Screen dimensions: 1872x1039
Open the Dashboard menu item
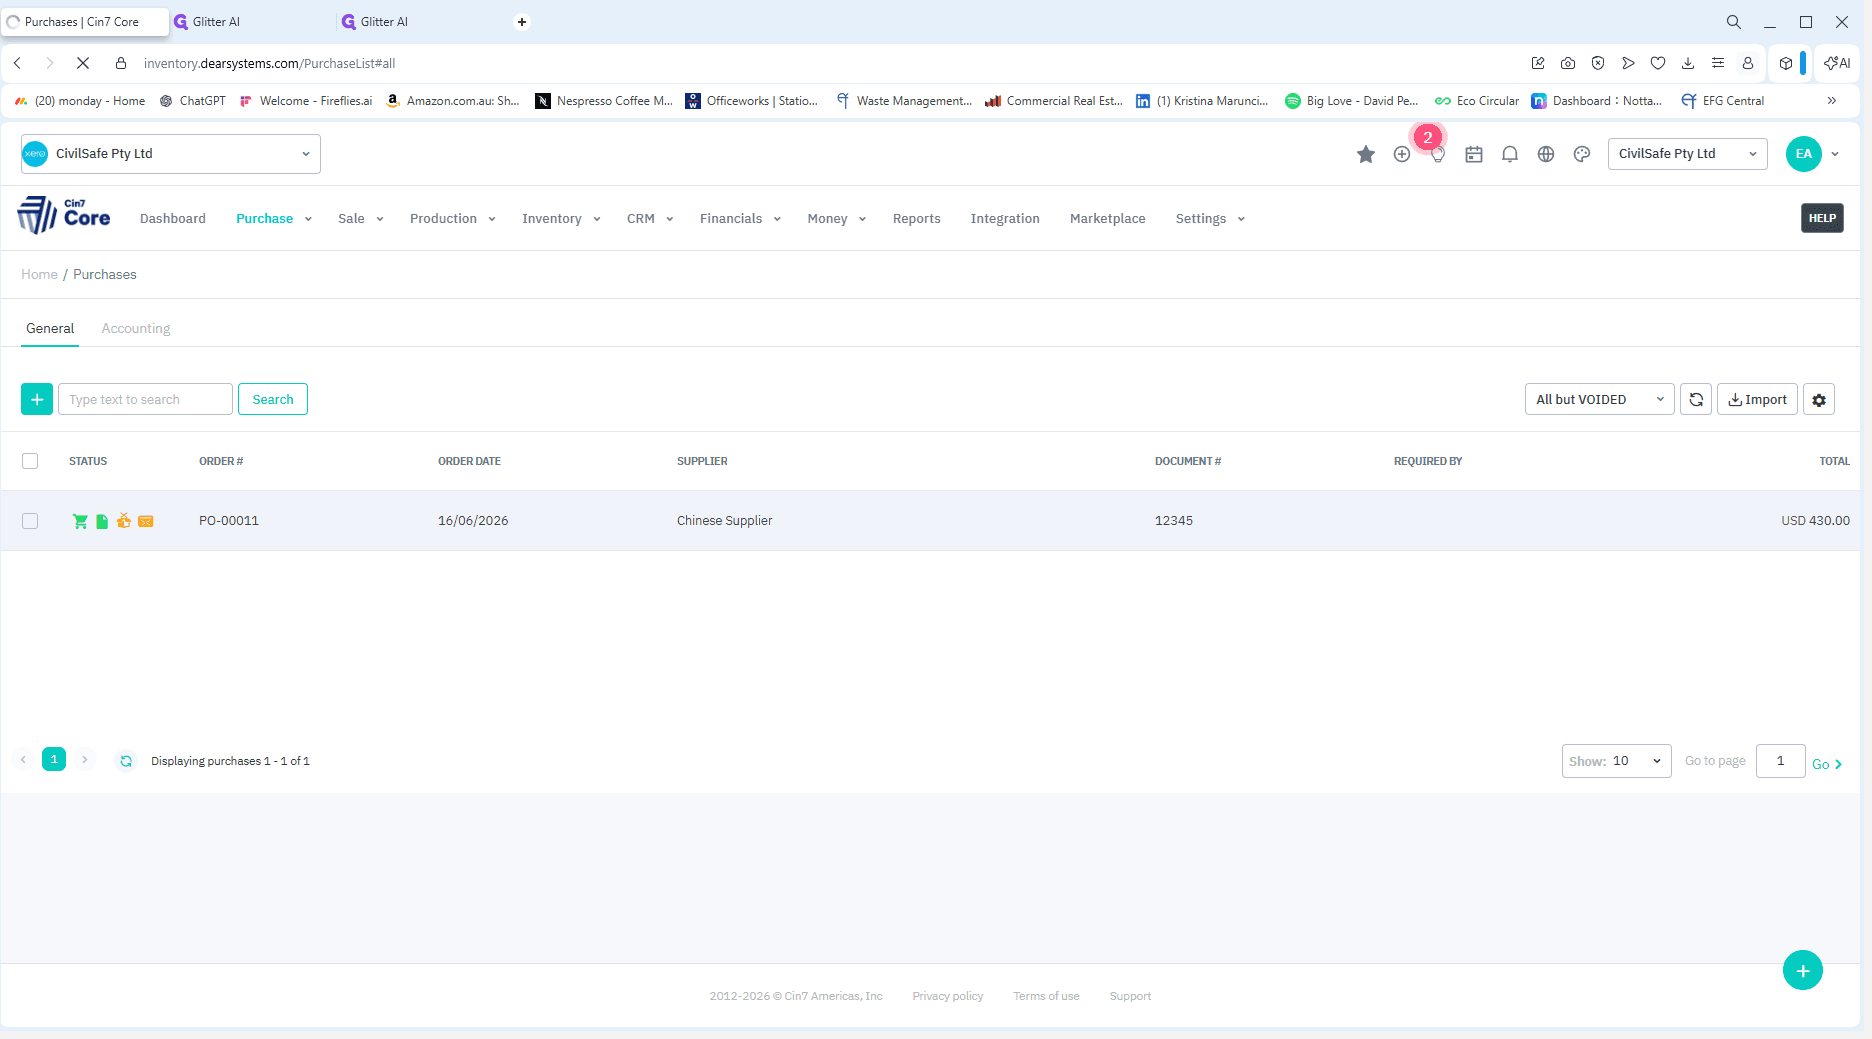click(x=173, y=219)
